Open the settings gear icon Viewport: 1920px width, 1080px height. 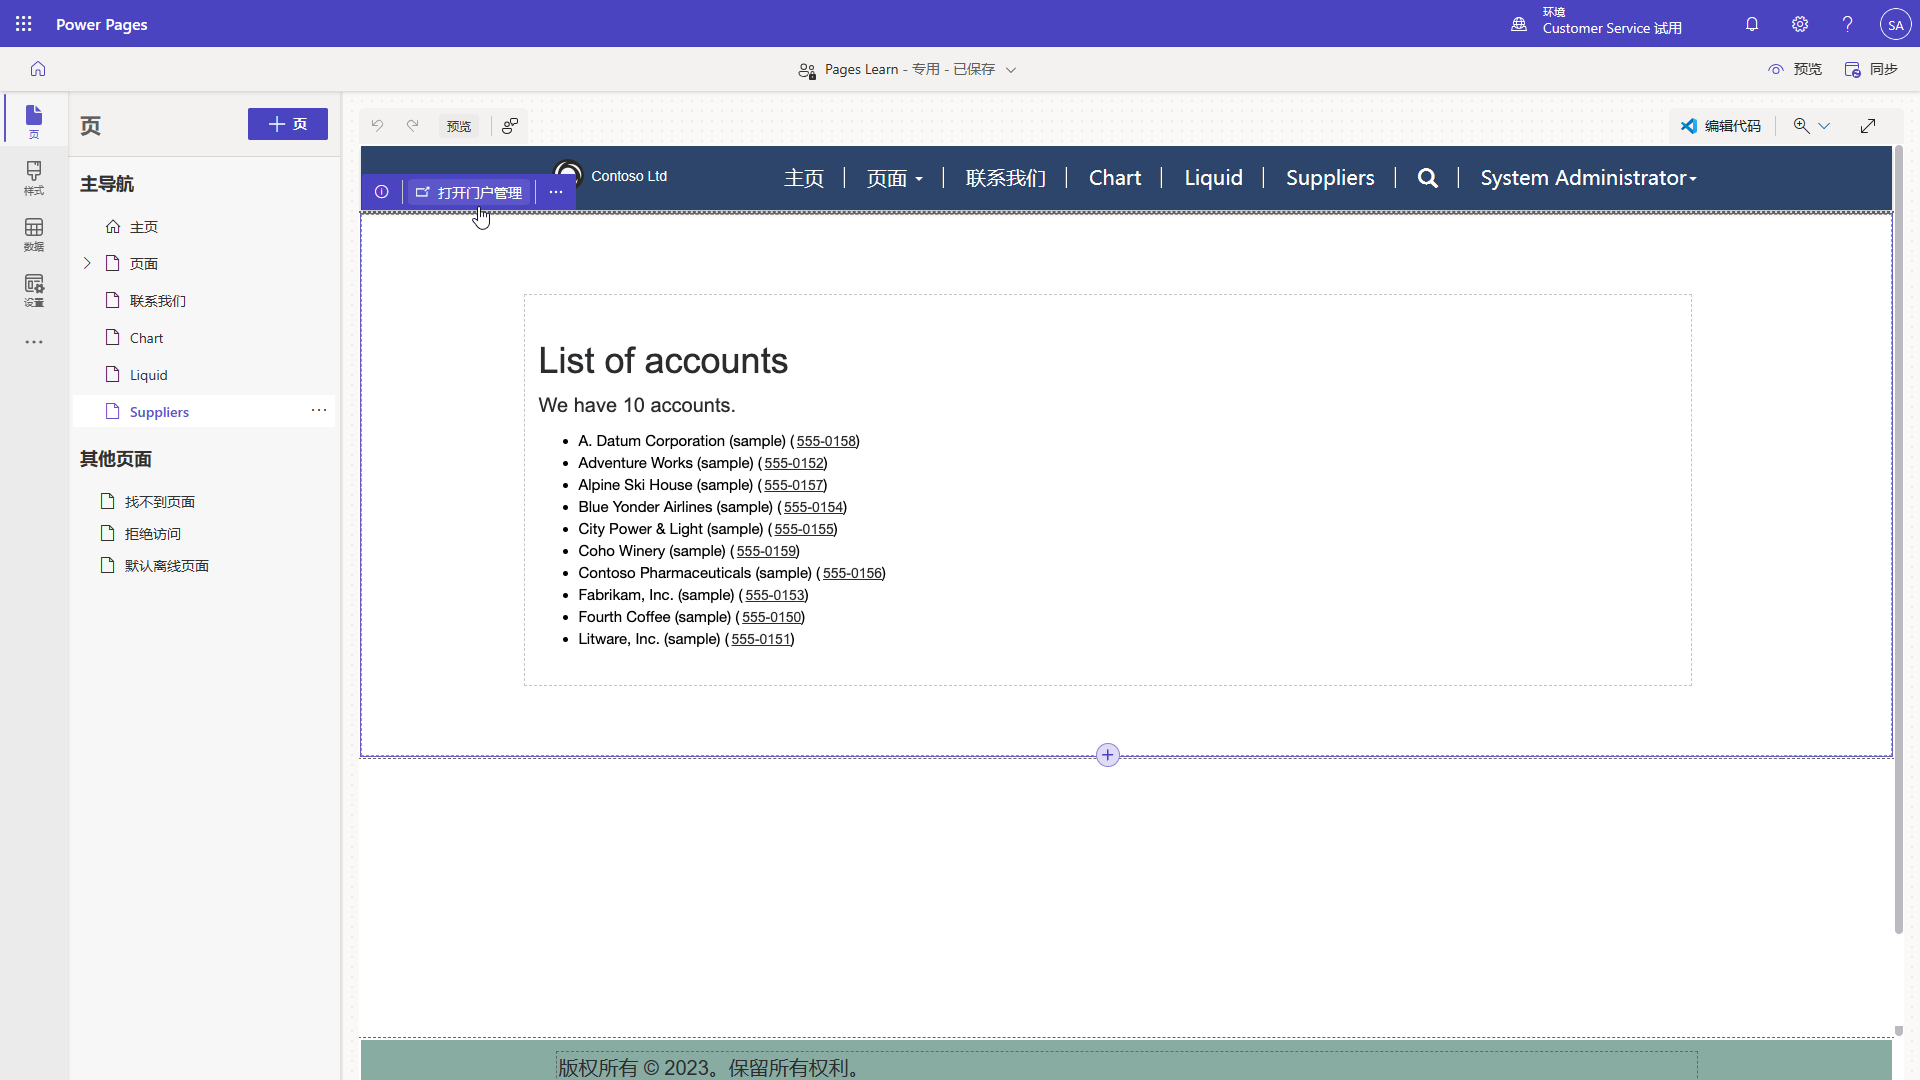point(1800,24)
